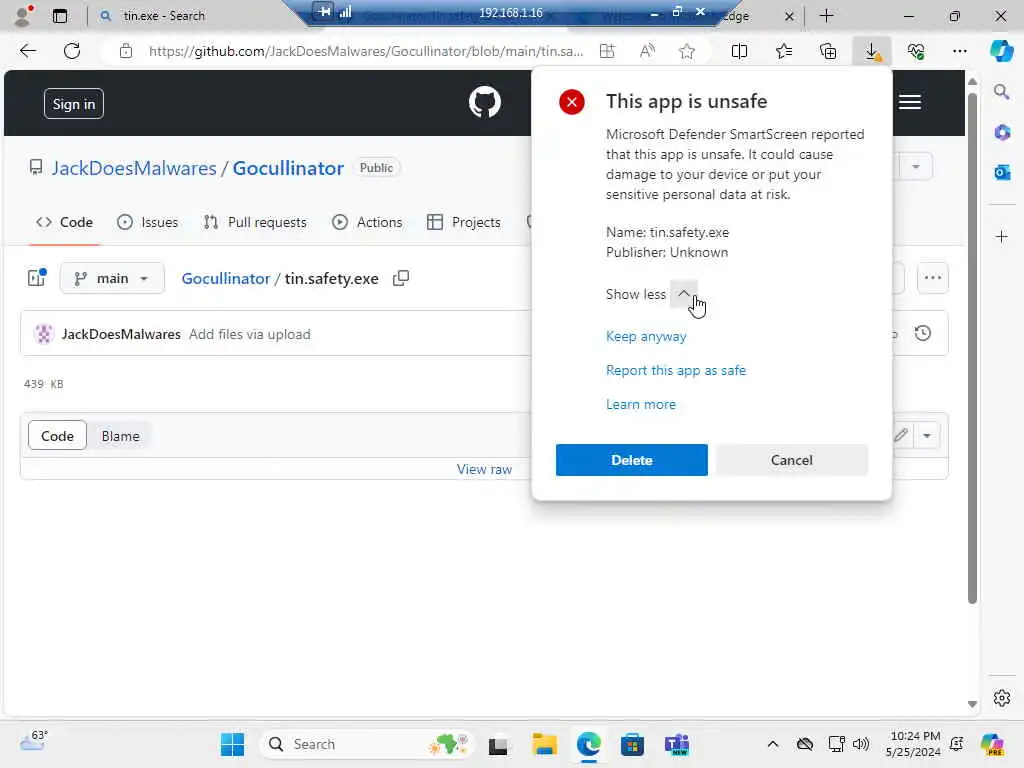Click Cancel in the unsafe dialog
Viewport: 1024px width, 768px height.
click(792, 460)
